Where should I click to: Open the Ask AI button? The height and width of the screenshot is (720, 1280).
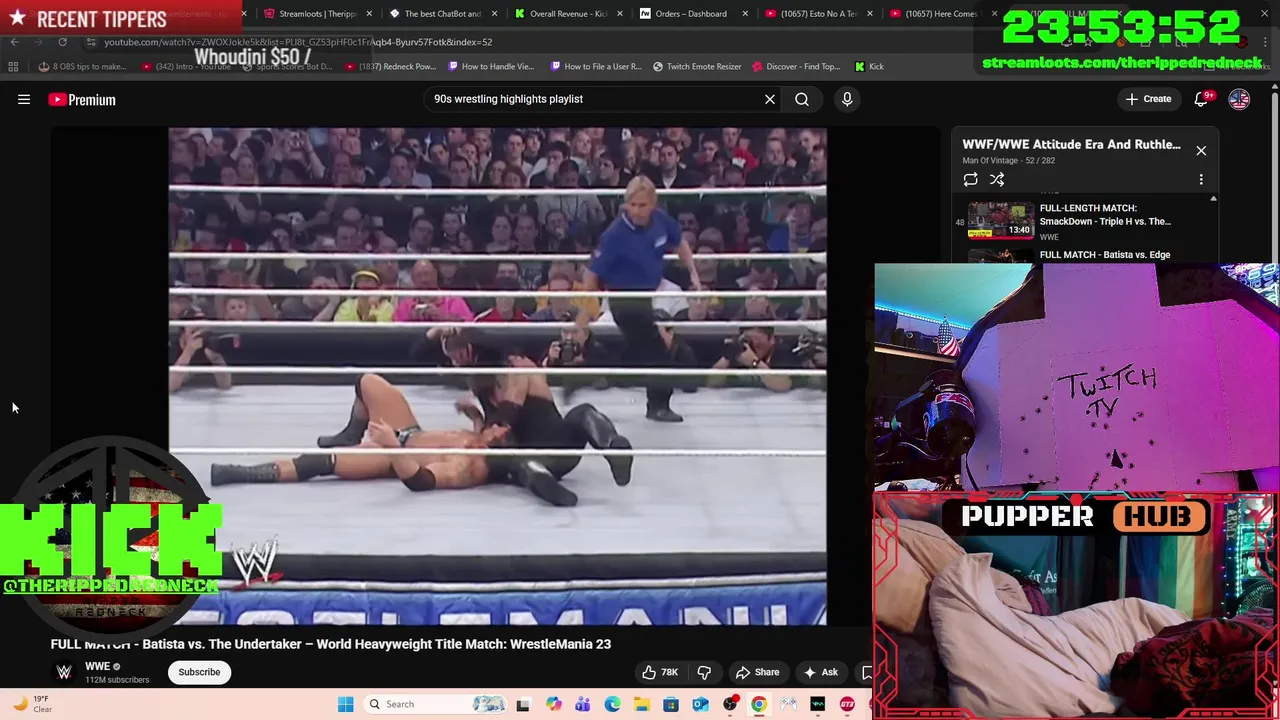click(820, 672)
